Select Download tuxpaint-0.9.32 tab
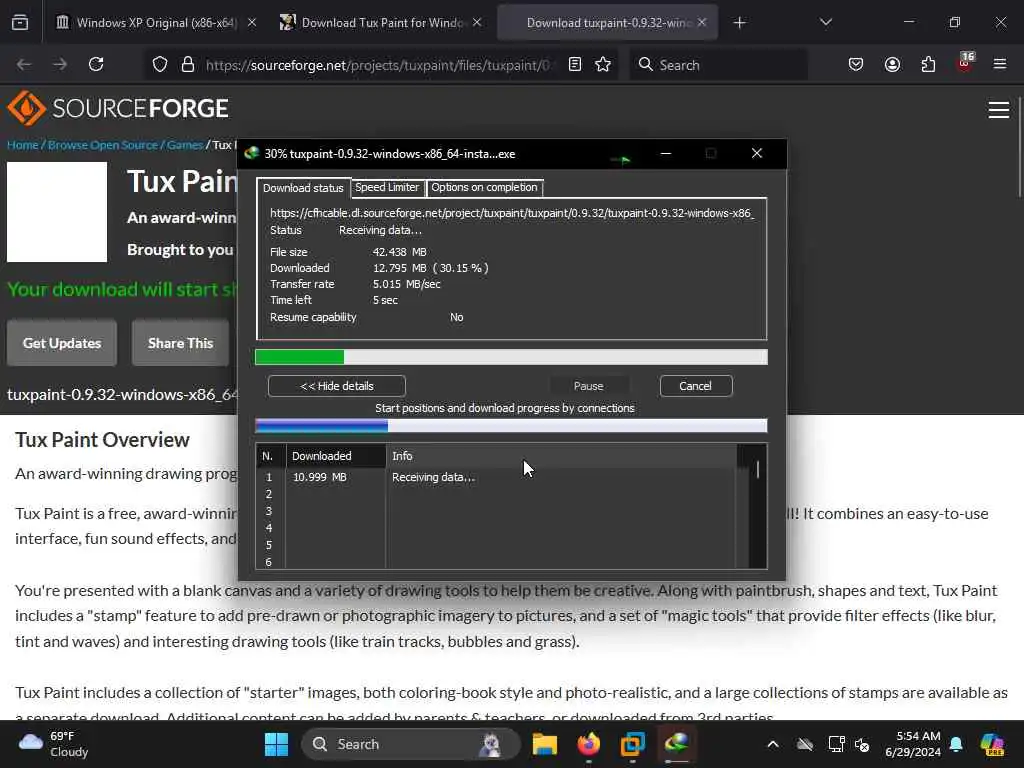This screenshot has width=1024, height=768. 607,23
